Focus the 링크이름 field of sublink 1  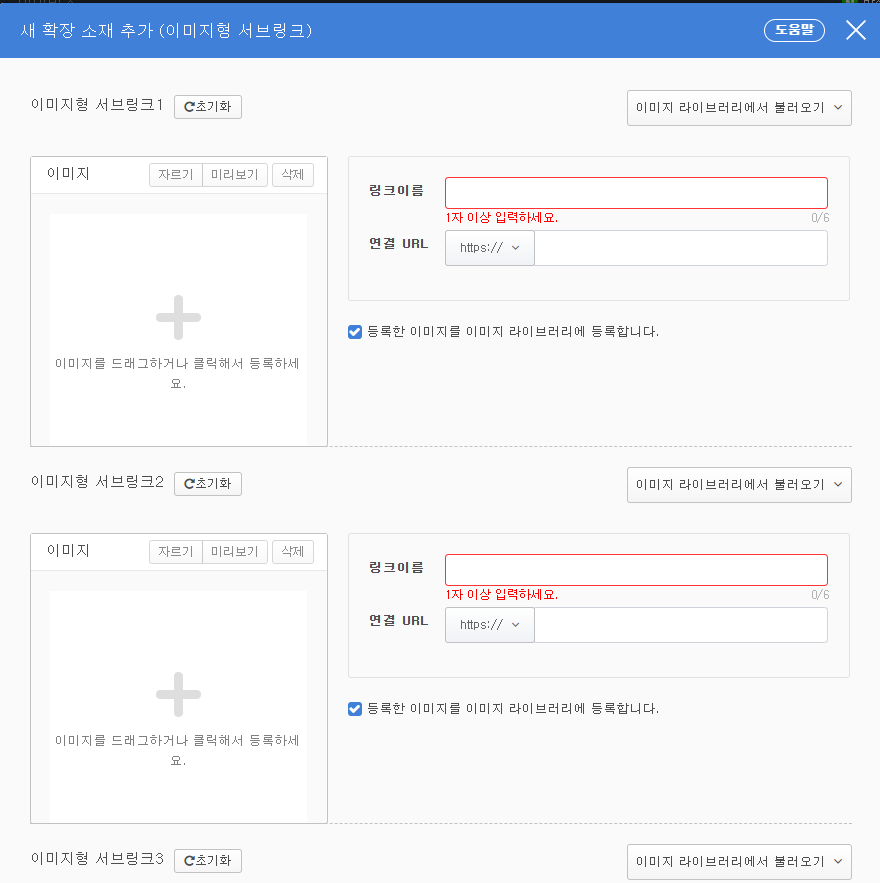click(636, 193)
